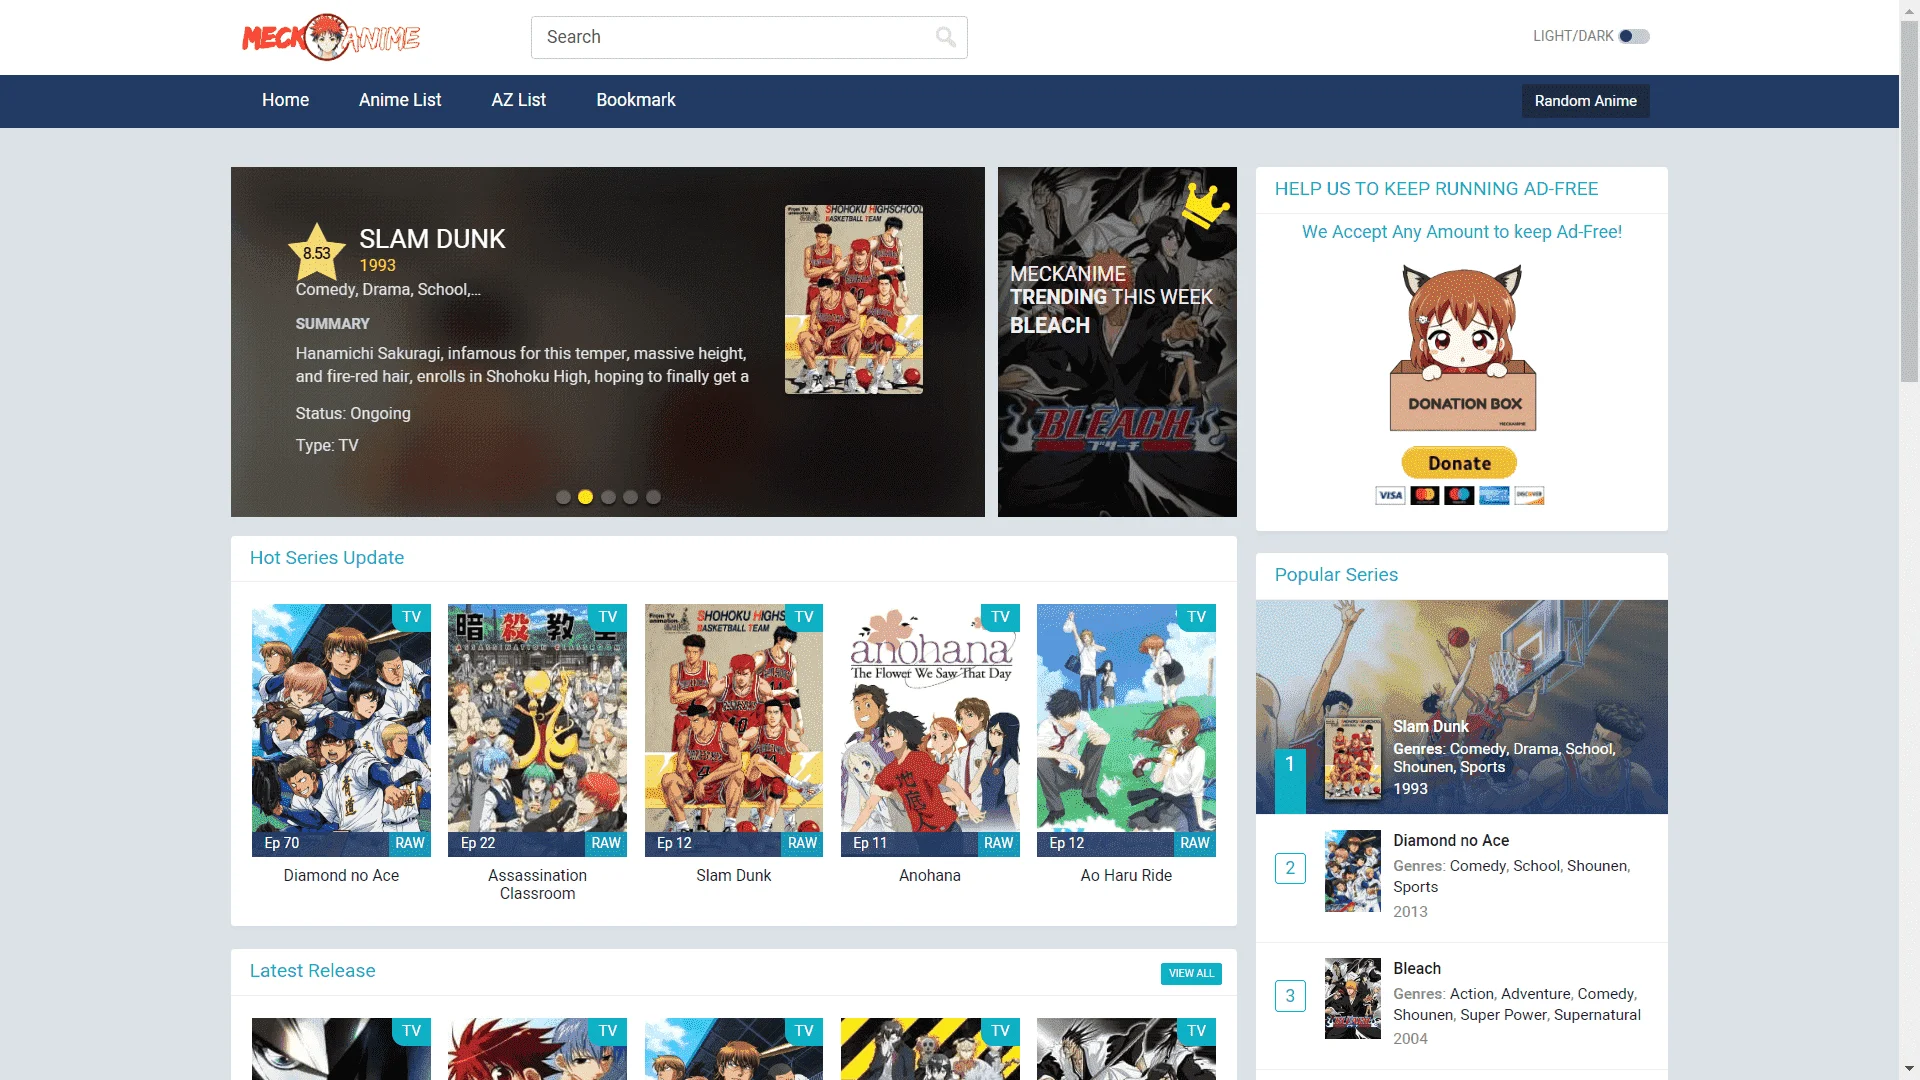Open Diamond no Ace hot series thumbnail
Image resolution: width=1920 pixels, height=1080 pixels.
point(341,730)
